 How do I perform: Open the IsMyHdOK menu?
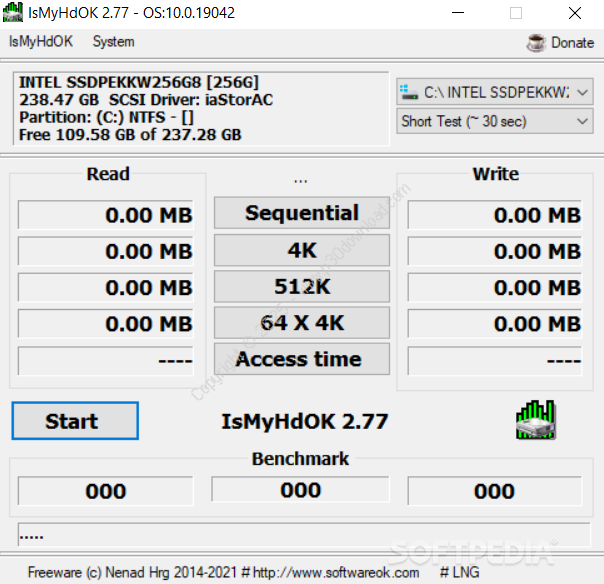[41, 42]
